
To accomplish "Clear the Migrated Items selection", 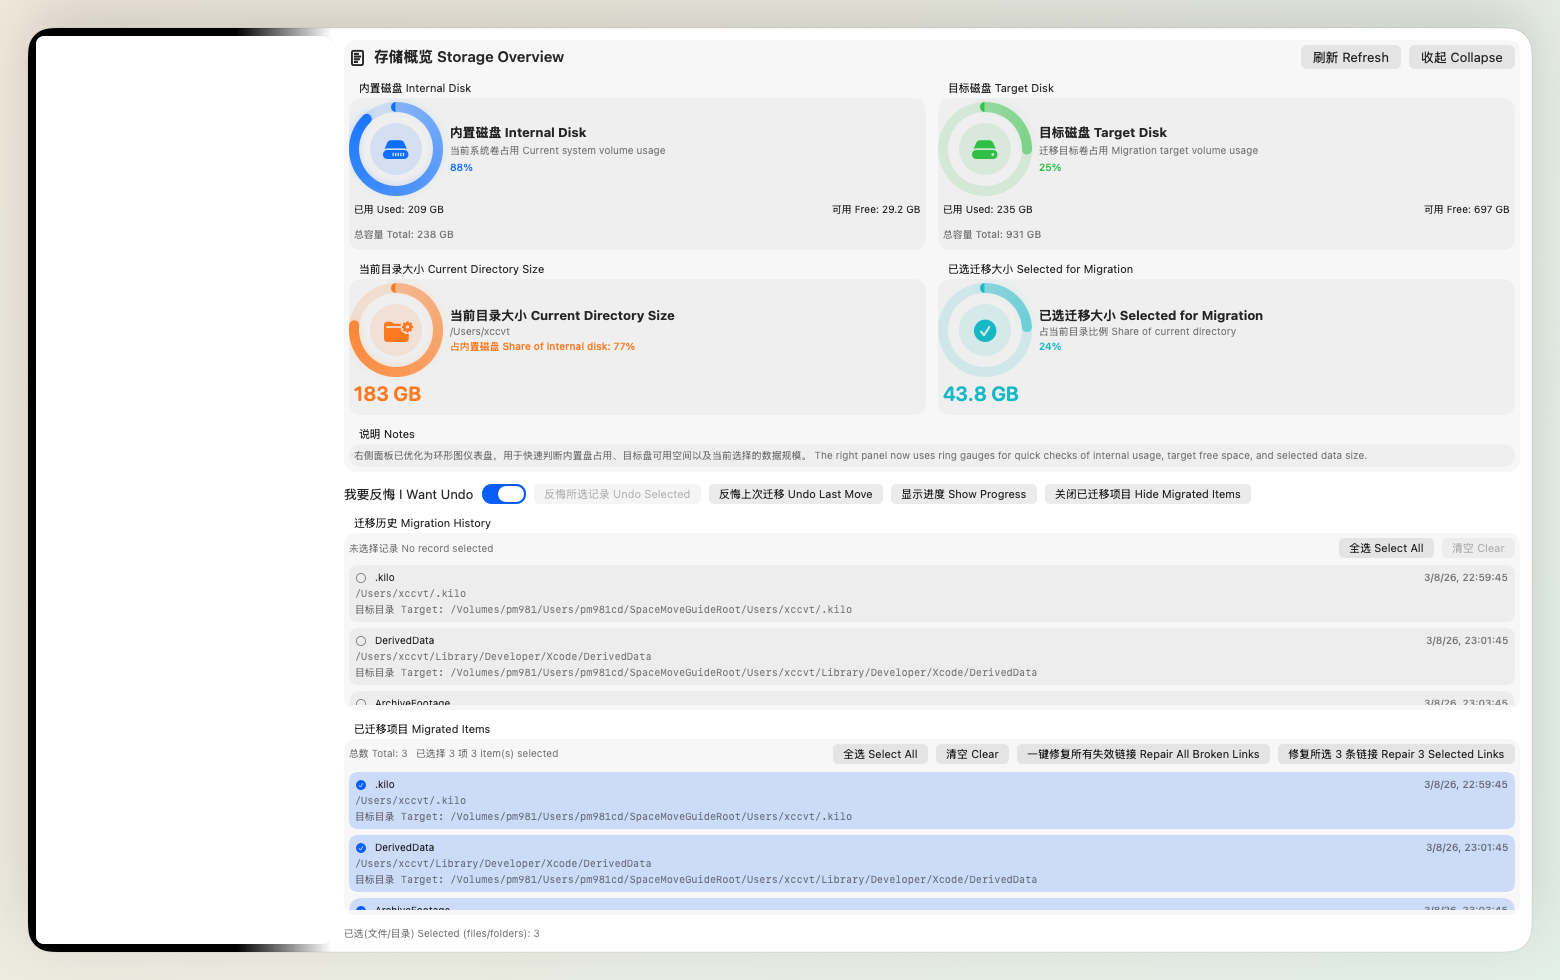I will [971, 753].
